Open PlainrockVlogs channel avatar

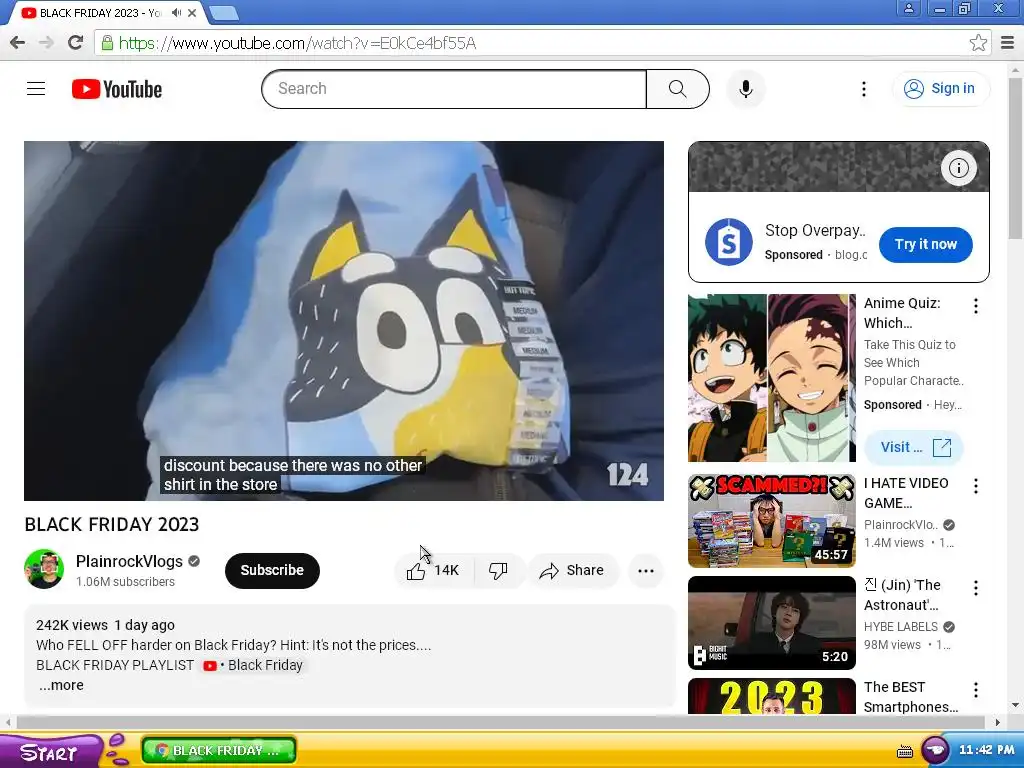(x=44, y=569)
